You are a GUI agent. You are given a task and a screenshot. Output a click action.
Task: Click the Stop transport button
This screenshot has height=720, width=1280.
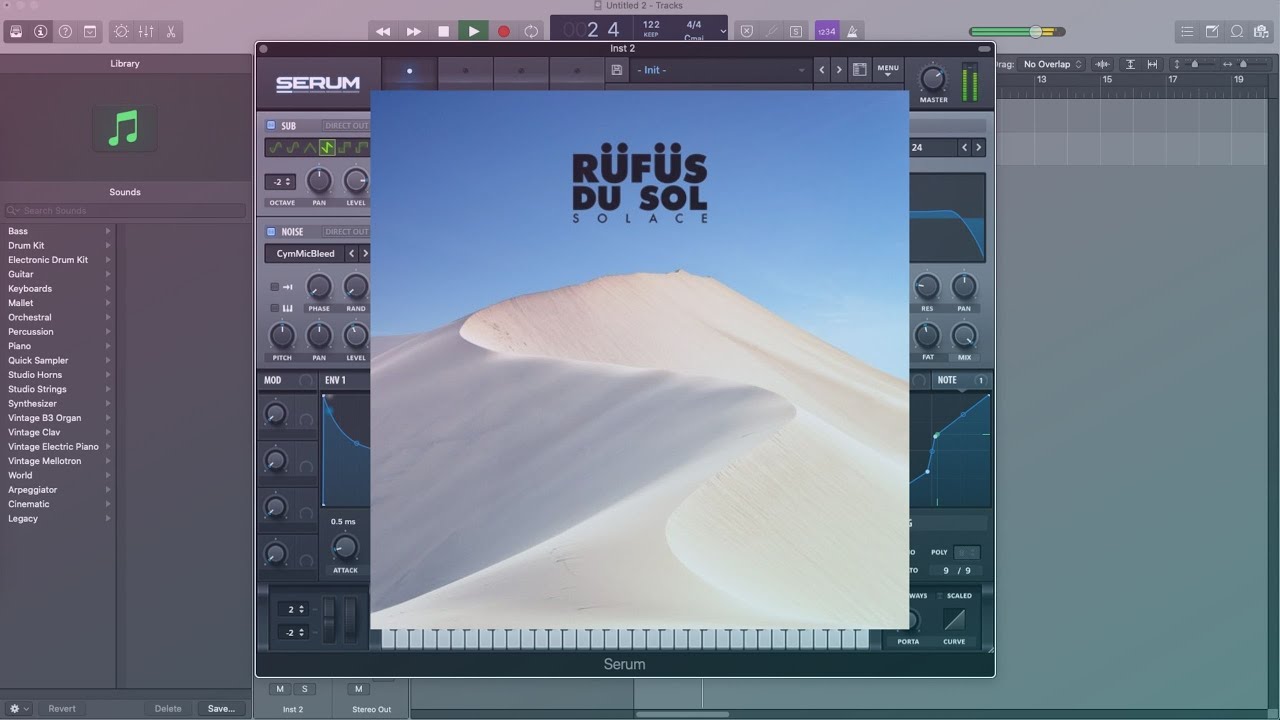[443, 31]
